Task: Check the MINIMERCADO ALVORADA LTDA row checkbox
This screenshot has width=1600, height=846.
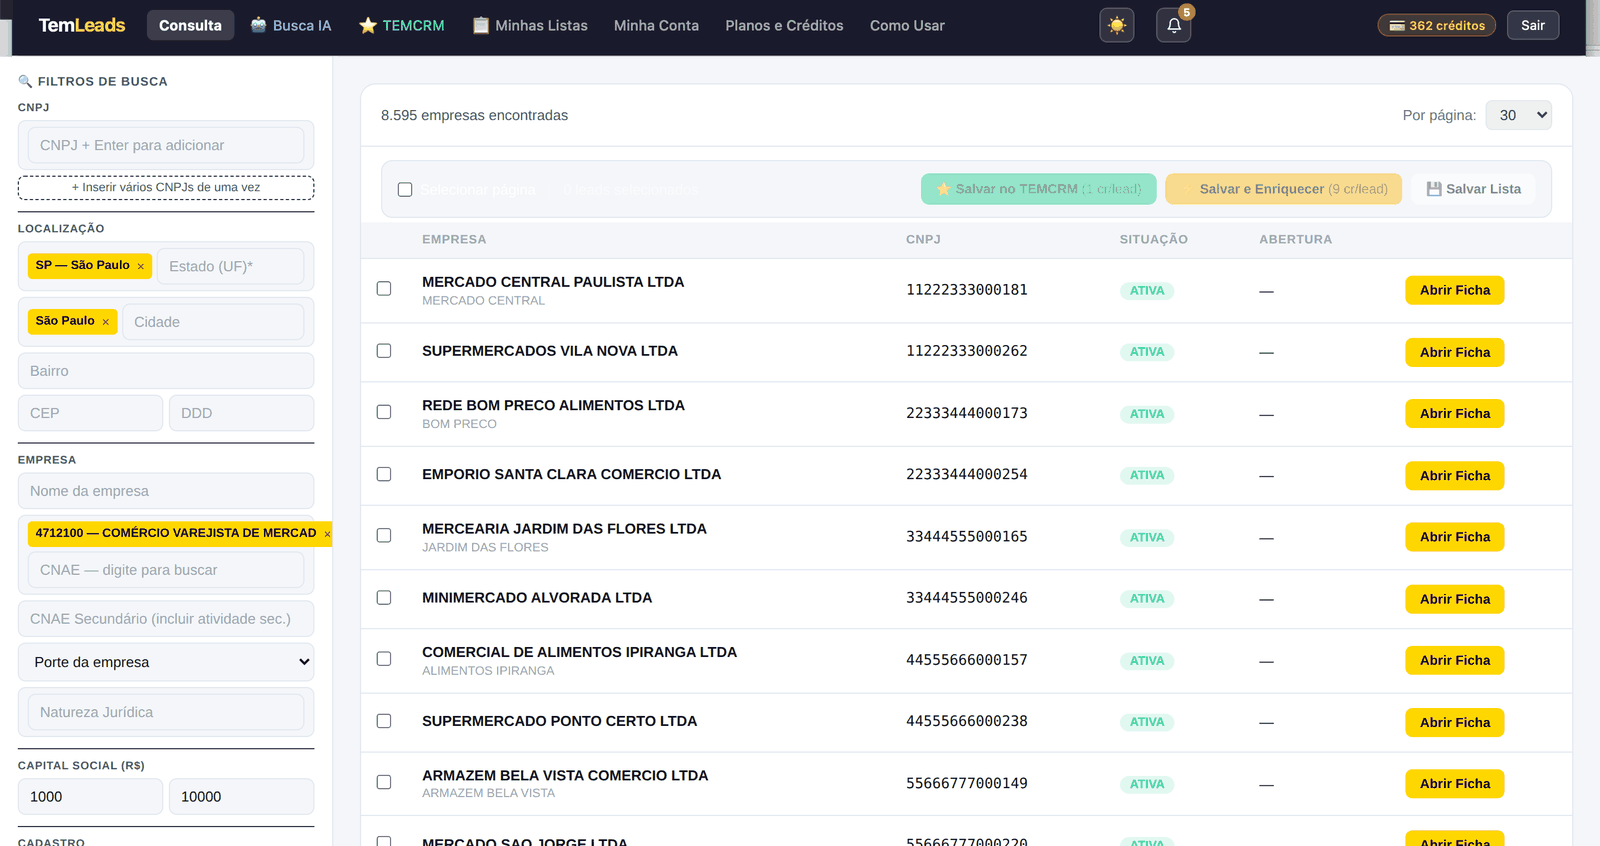Action: pyautogui.click(x=384, y=598)
